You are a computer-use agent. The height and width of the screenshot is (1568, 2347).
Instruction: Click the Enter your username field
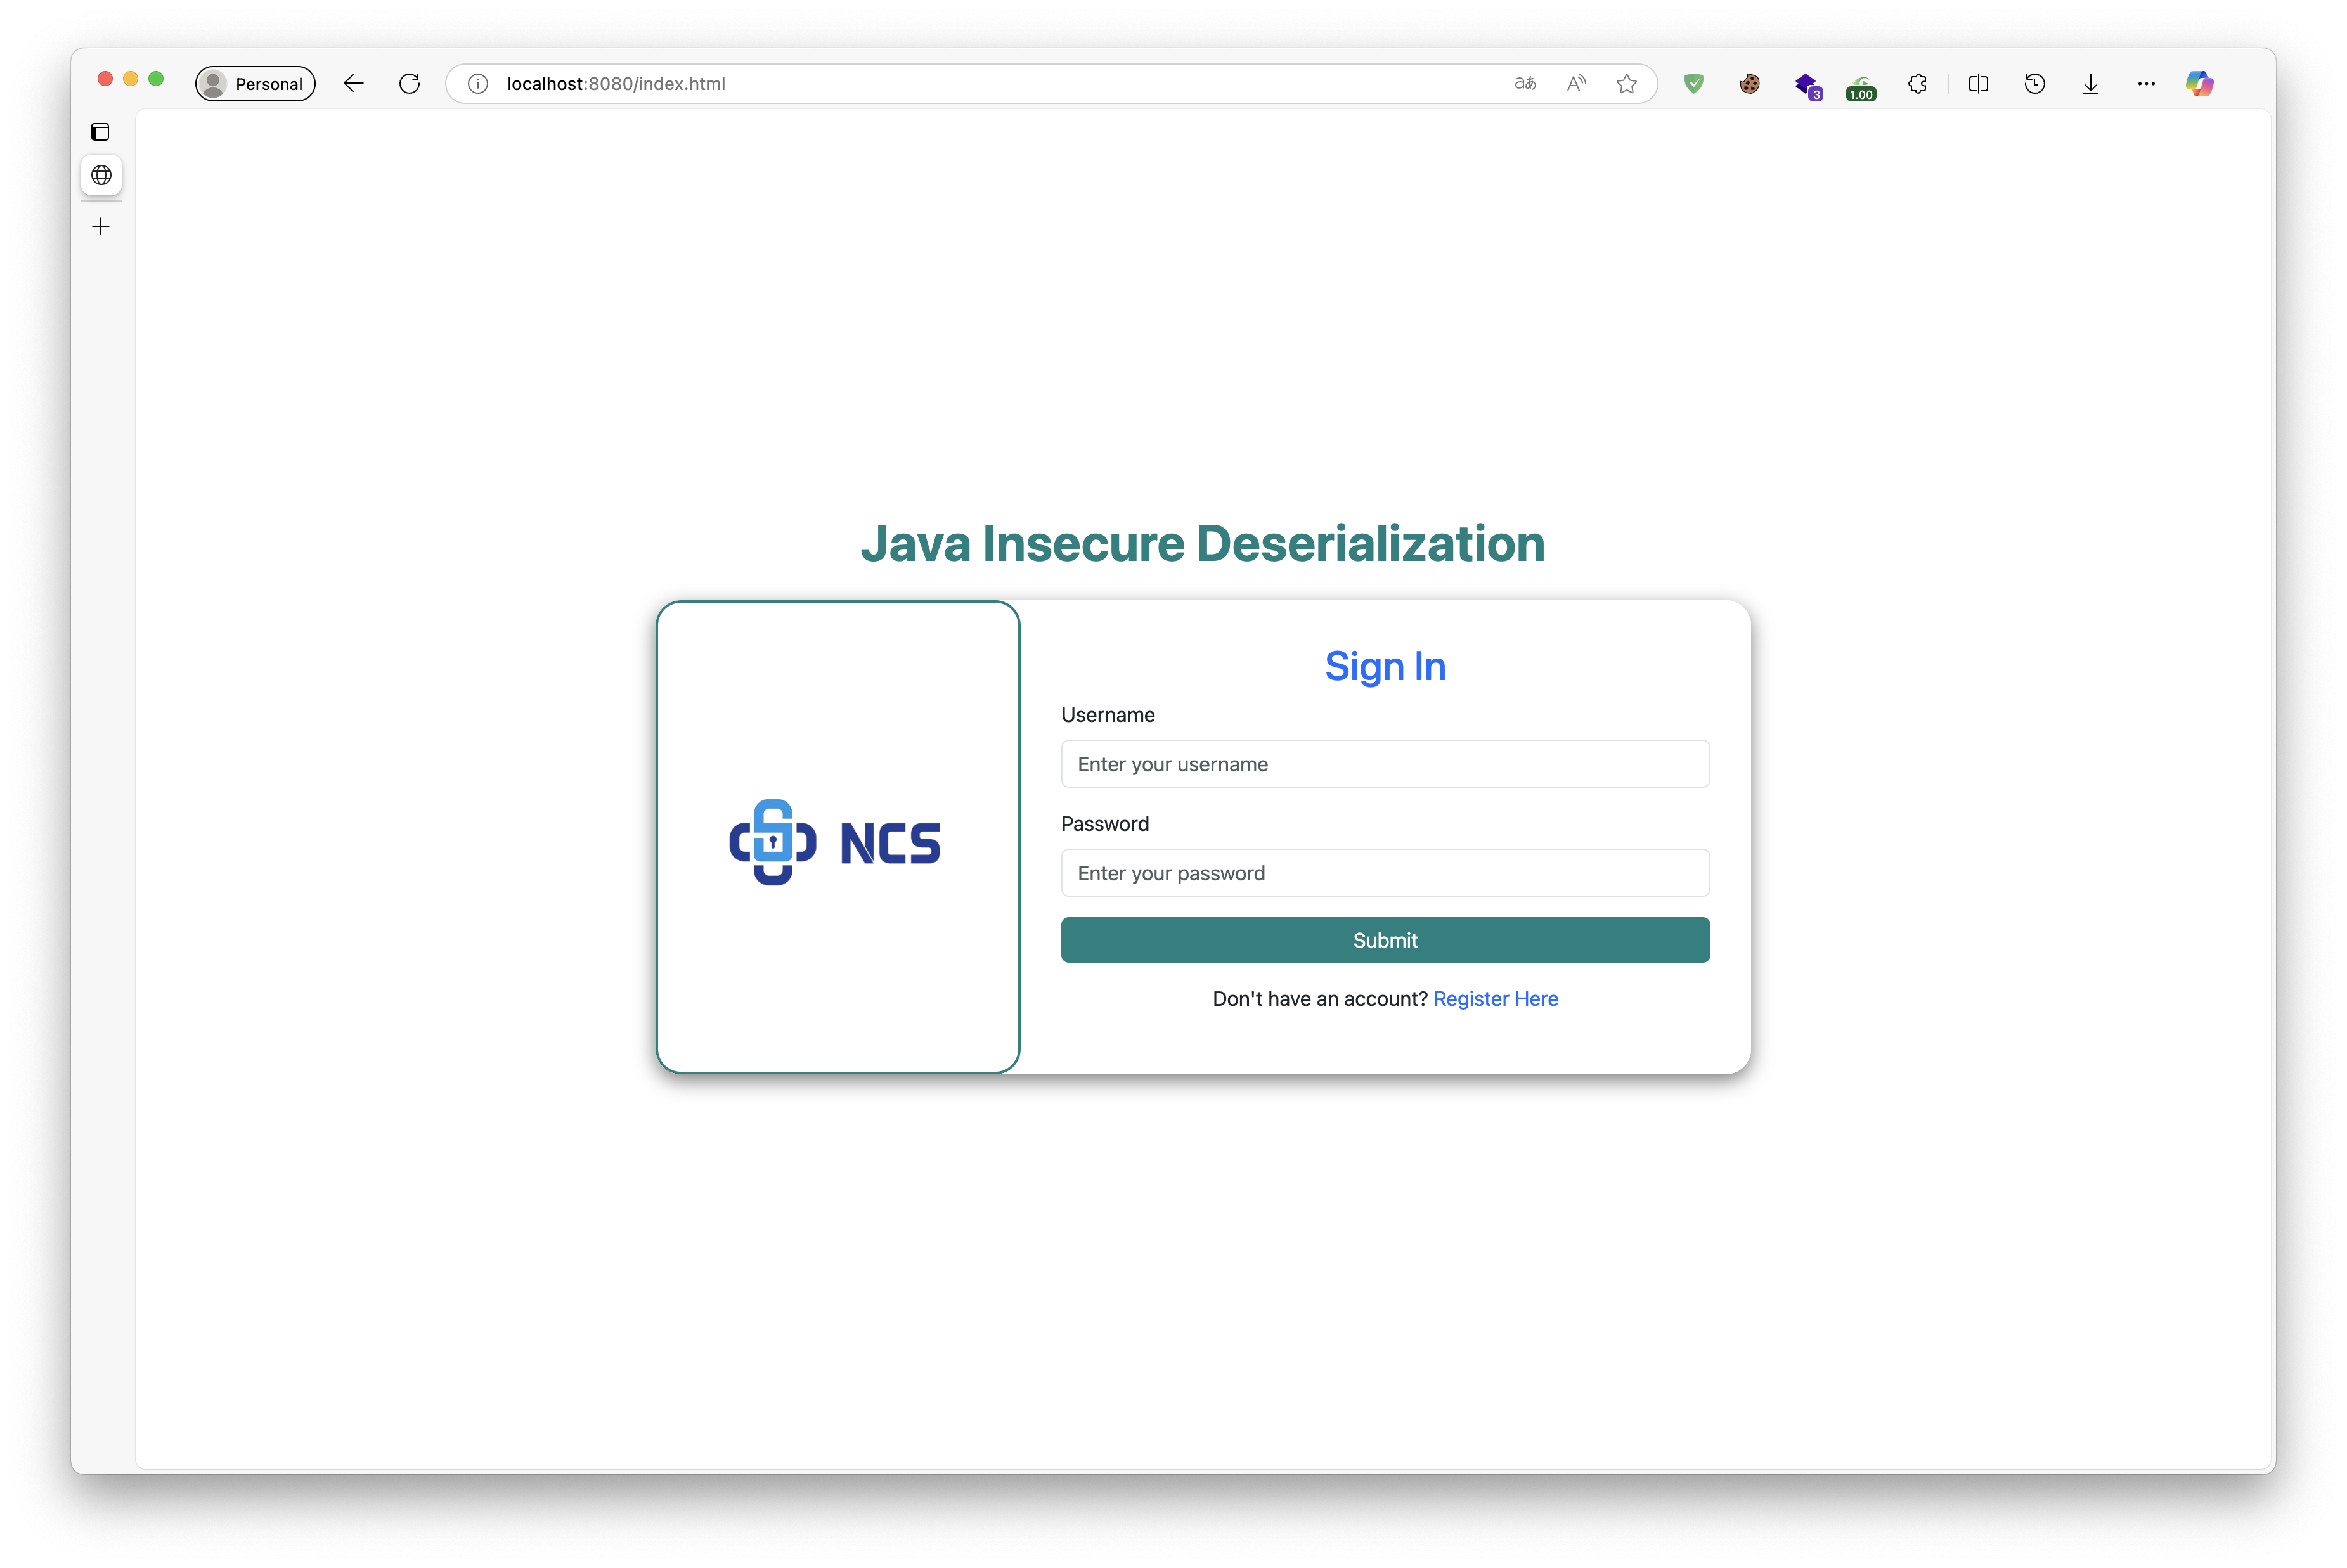[x=1385, y=763]
